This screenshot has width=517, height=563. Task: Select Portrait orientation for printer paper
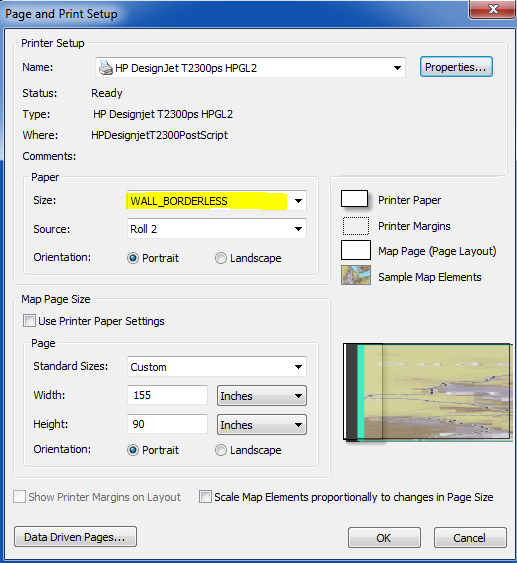pyautogui.click(x=132, y=258)
